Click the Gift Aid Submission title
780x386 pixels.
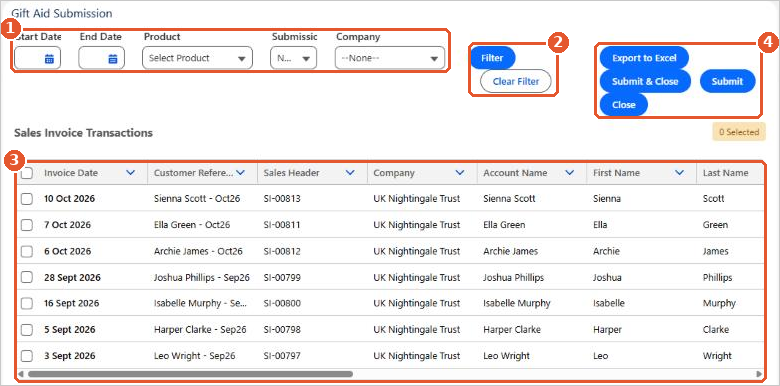coord(62,13)
